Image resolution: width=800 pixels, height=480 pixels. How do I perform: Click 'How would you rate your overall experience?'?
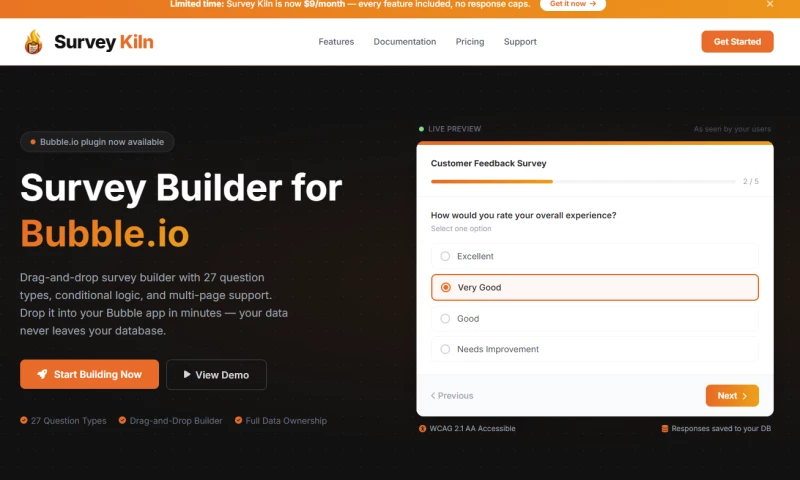(523, 215)
